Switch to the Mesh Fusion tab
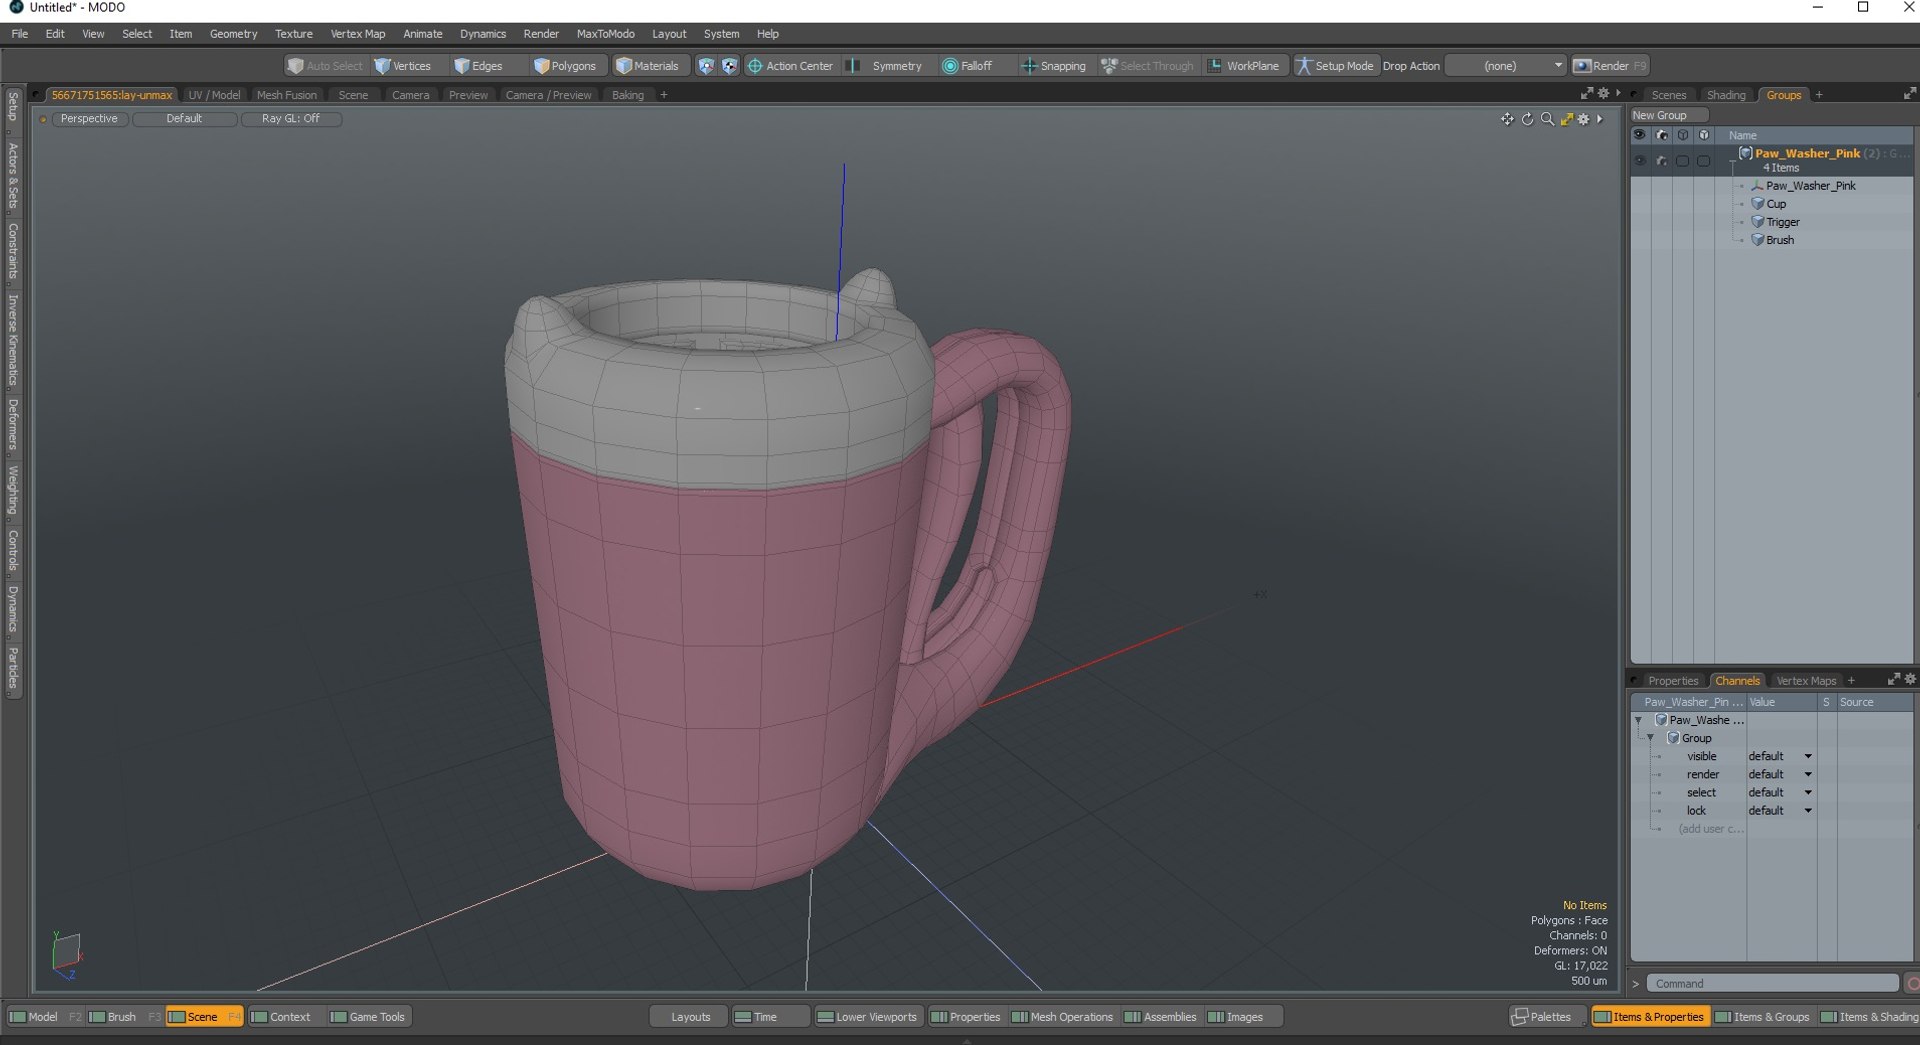Image resolution: width=1920 pixels, height=1045 pixels. click(287, 95)
